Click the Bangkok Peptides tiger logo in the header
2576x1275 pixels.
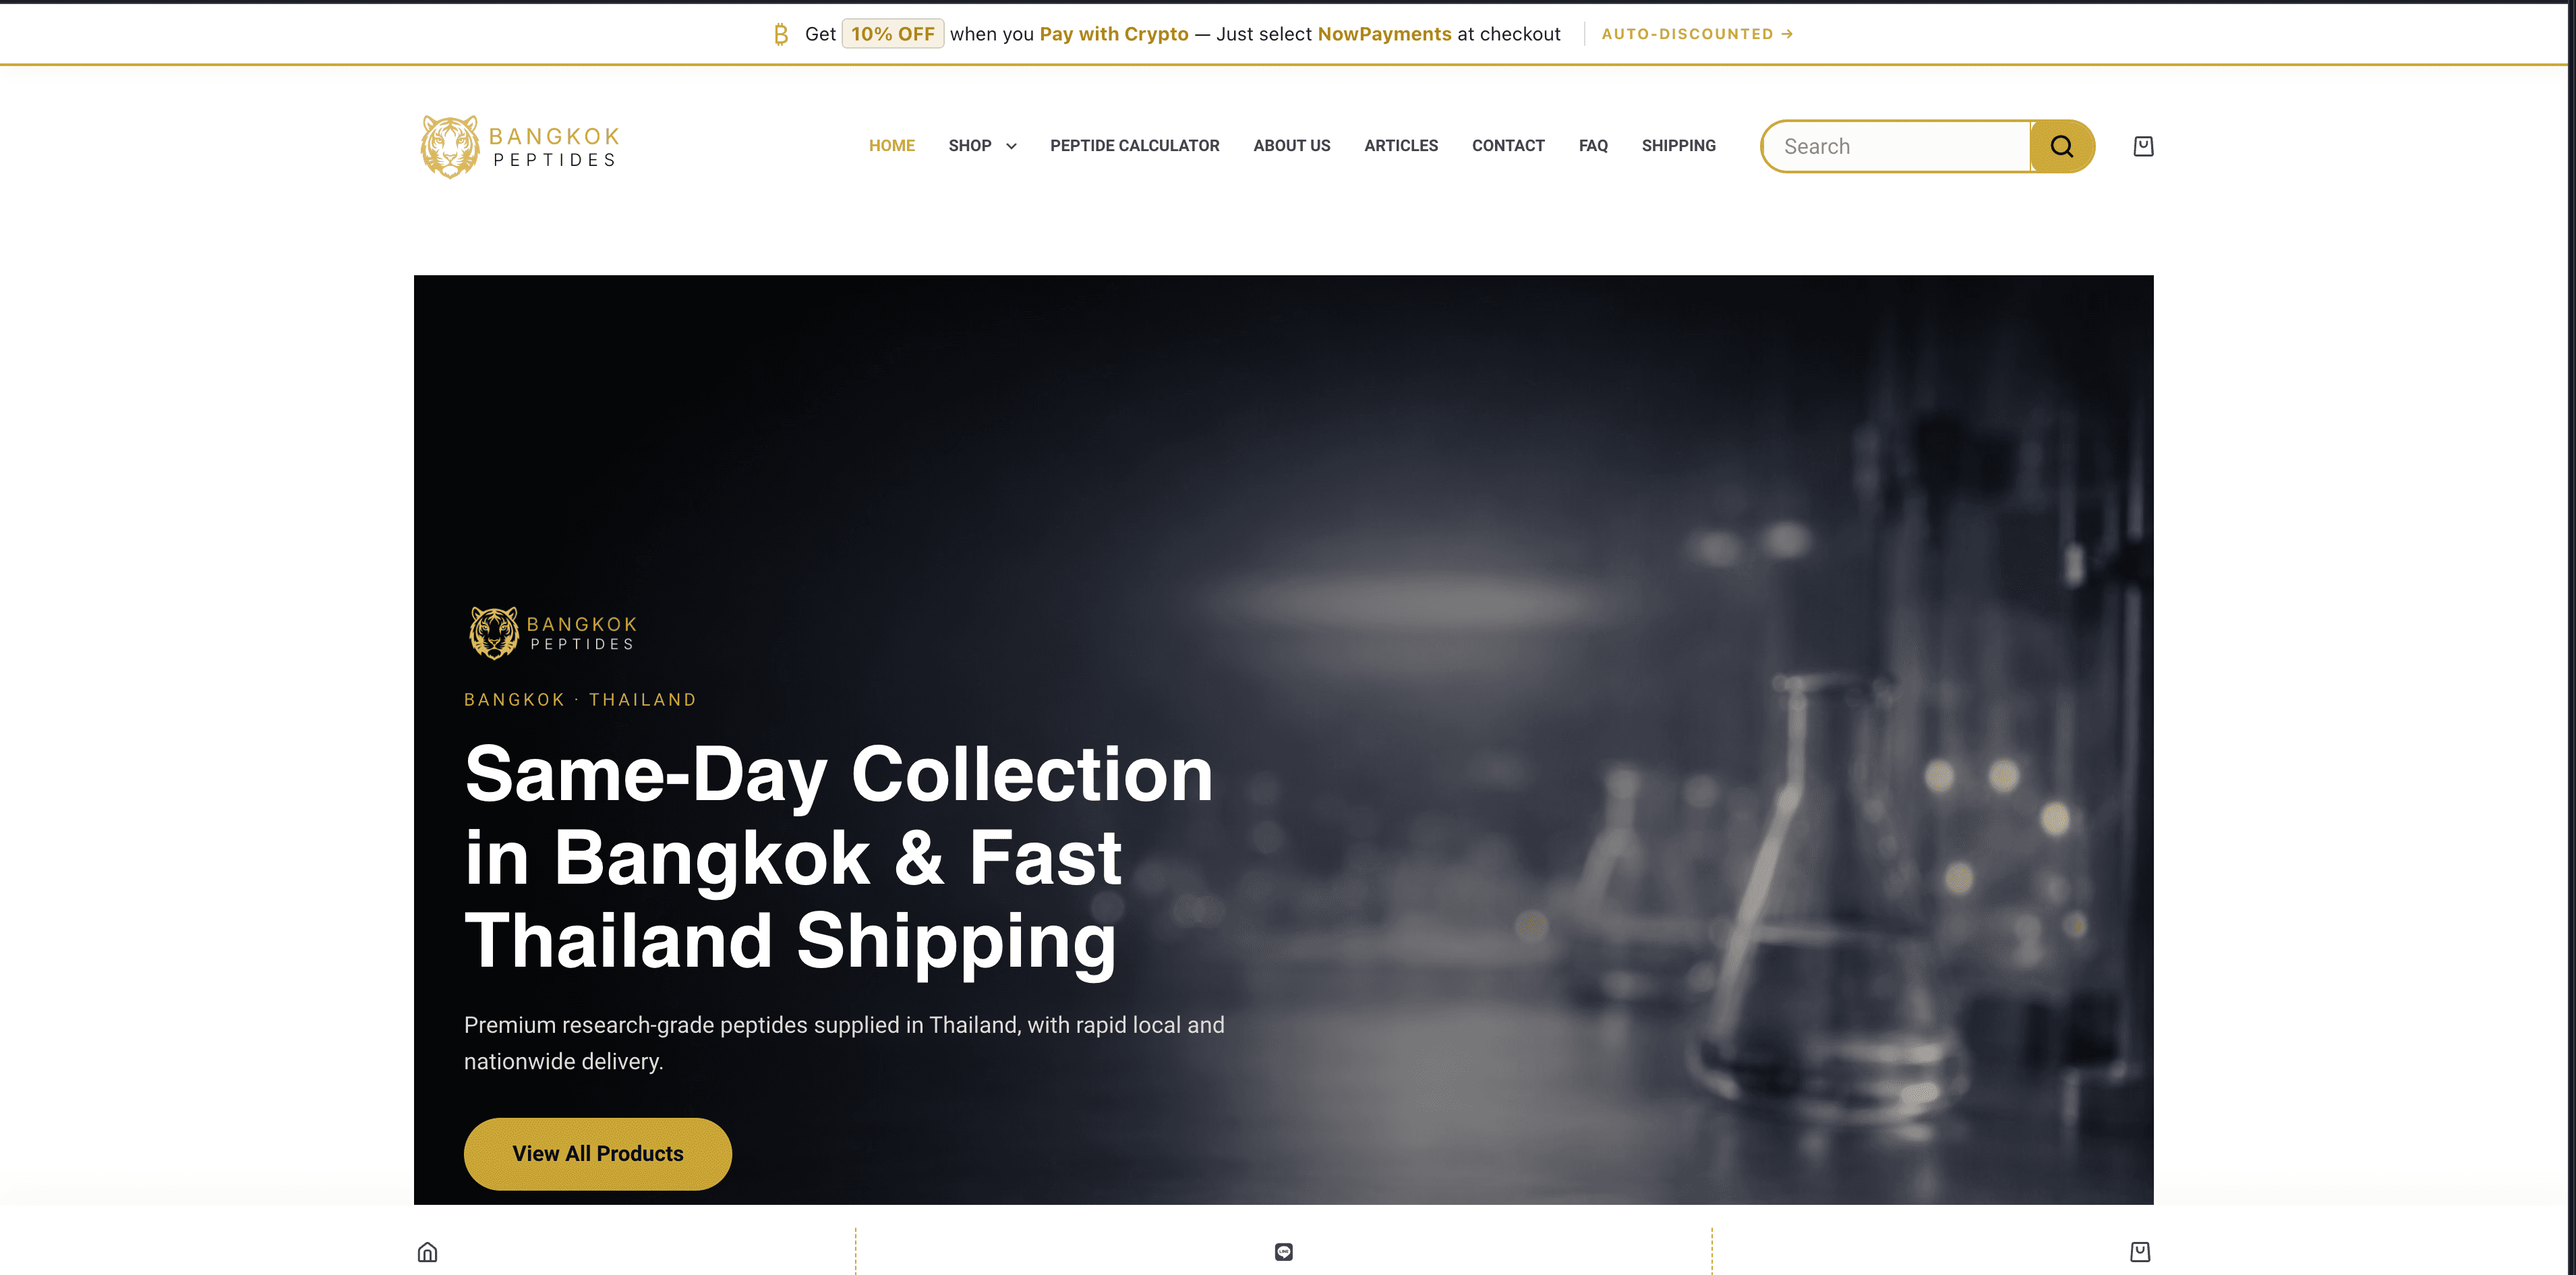click(520, 146)
